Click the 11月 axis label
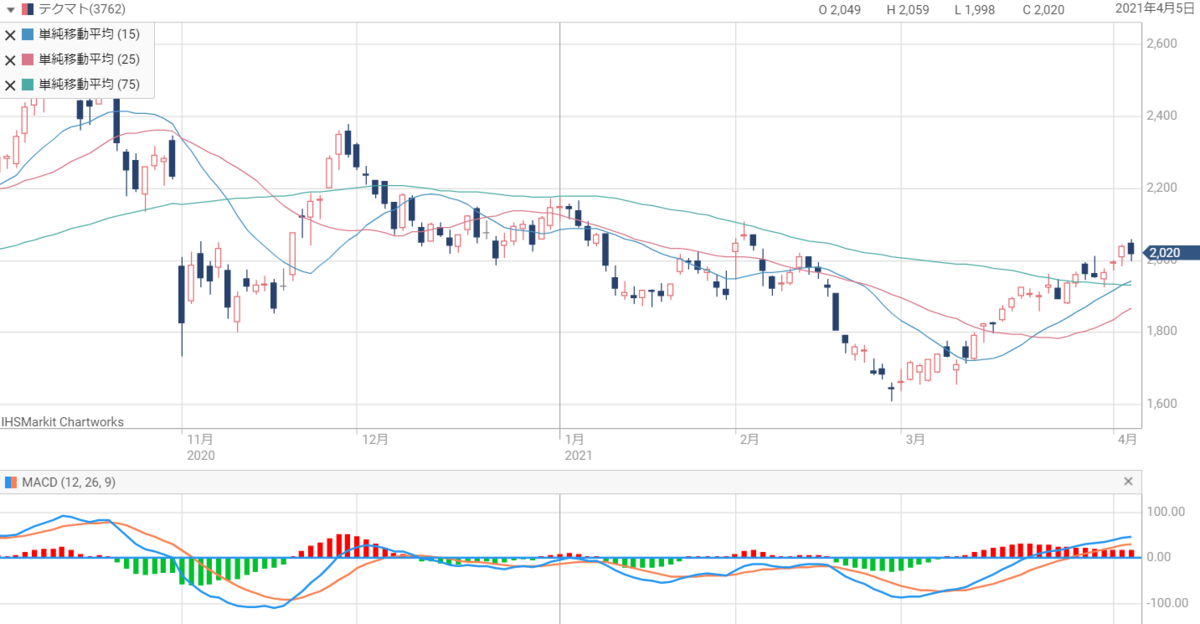This screenshot has width=1200, height=624. click(200, 439)
